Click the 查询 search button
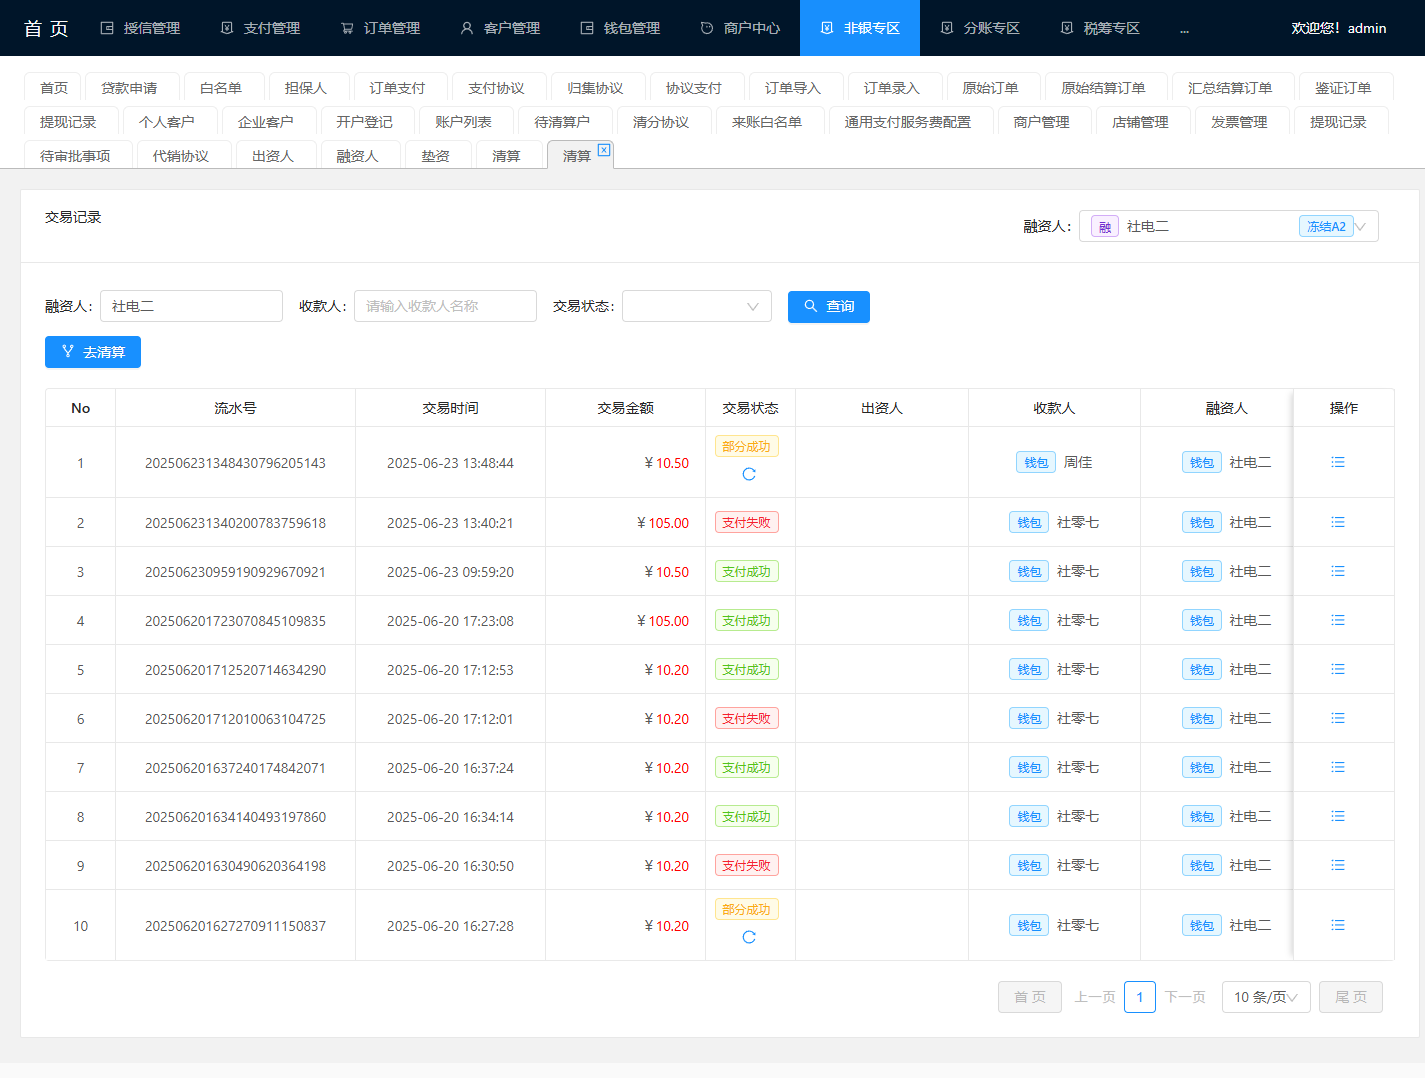Screen dimensions: 1425x1078 [x=829, y=307]
